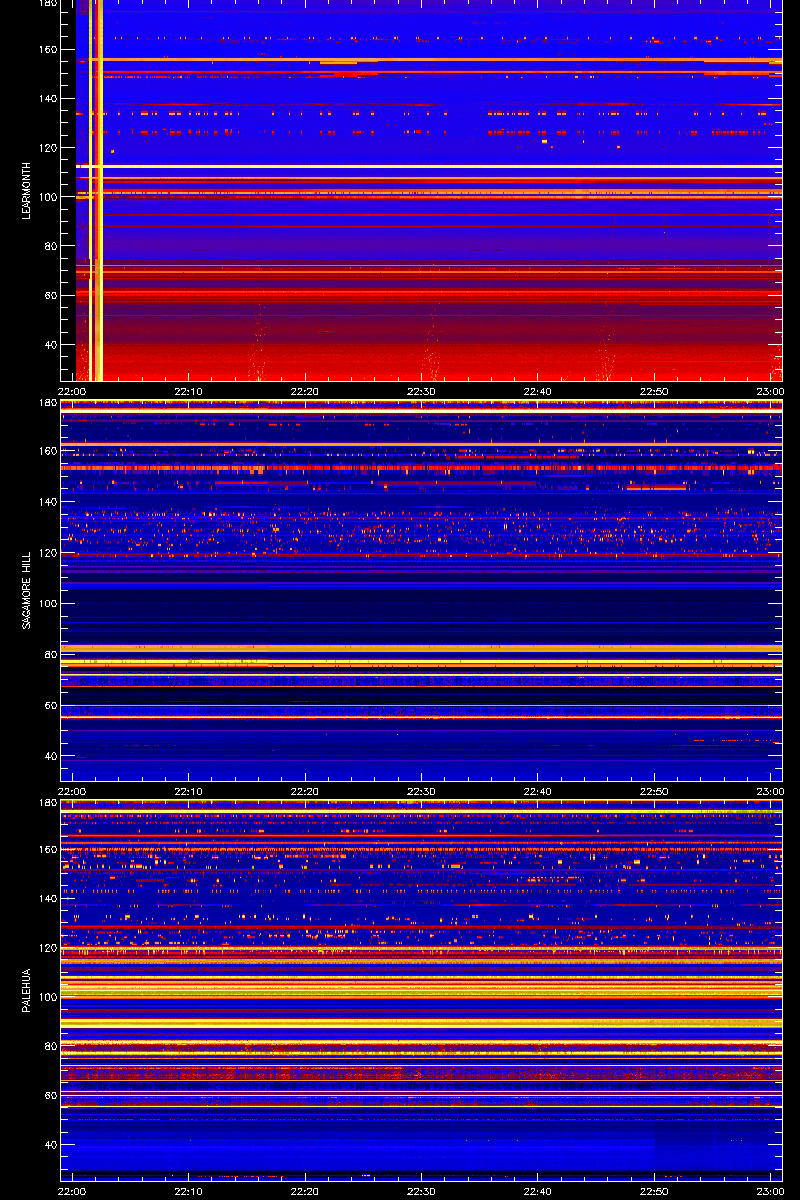Click 23:00 time label of Sagamore Hill panel
The height and width of the screenshot is (1200, 800).
pyautogui.click(x=770, y=791)
